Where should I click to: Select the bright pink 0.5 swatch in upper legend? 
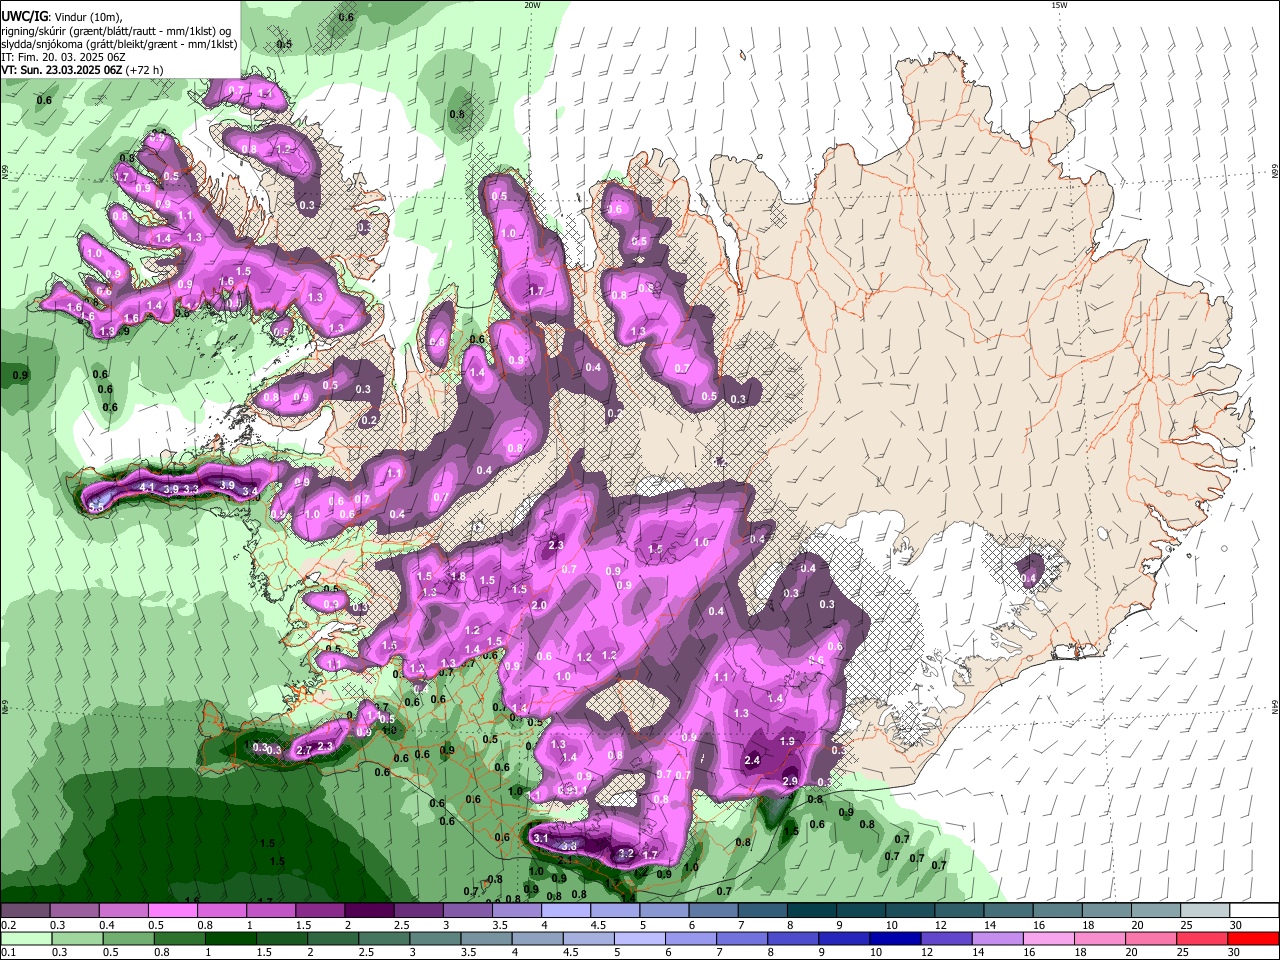[172, 910]
